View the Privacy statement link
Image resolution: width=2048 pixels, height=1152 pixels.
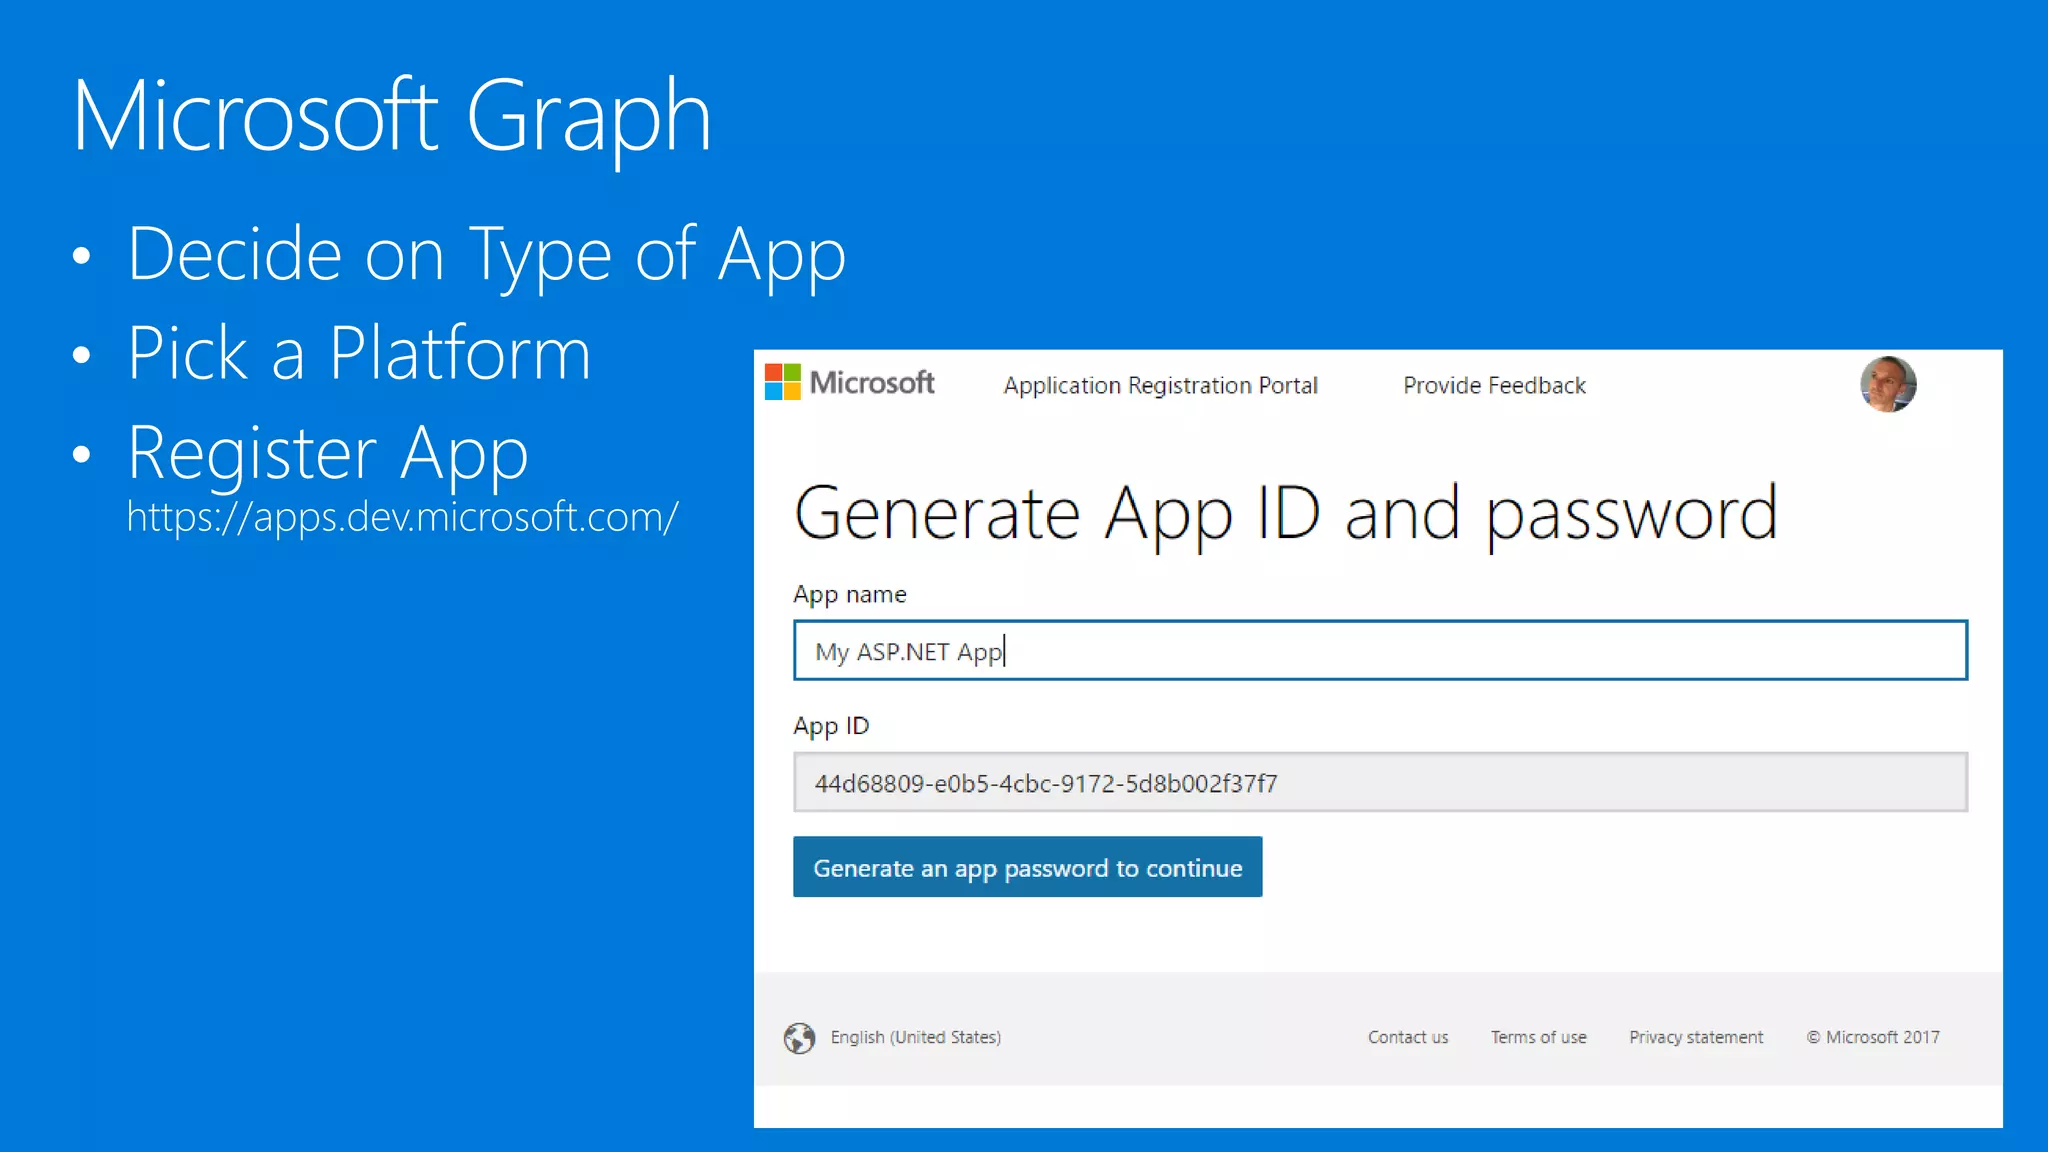tap(1696, 1038)
